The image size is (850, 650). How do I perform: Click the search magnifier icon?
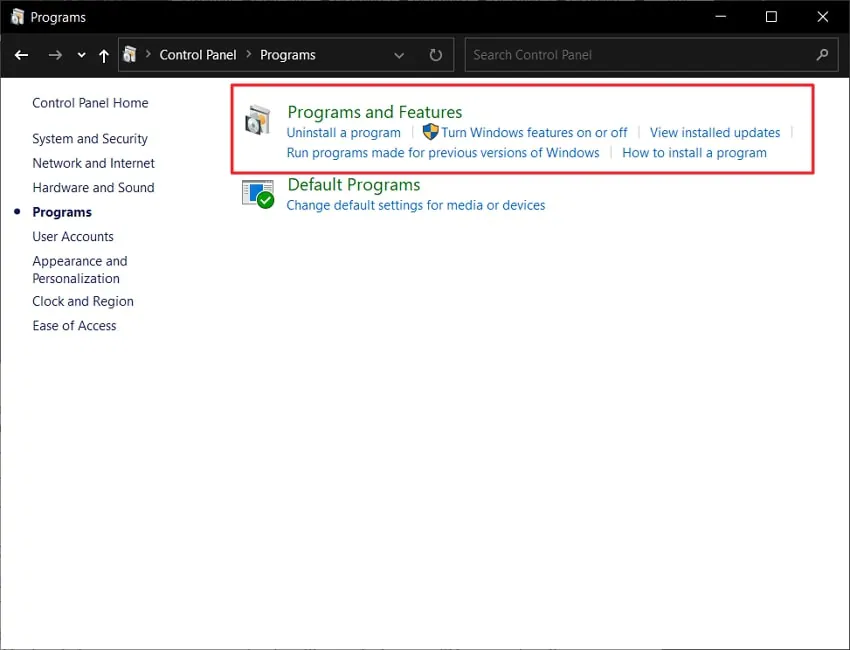pyautogui.click(x=822, y=55)
